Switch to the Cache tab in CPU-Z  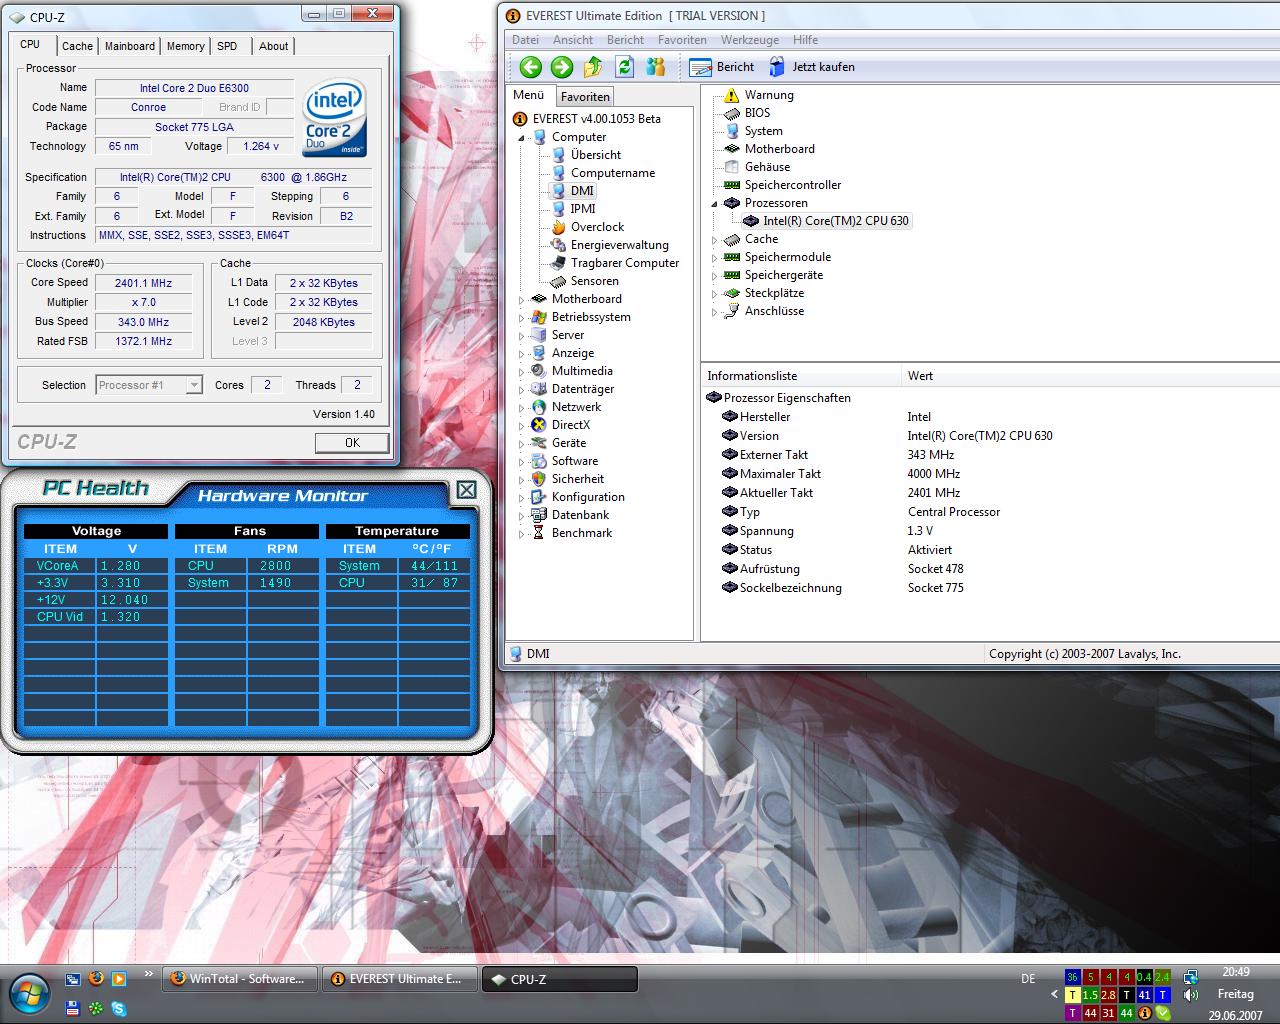77,46
